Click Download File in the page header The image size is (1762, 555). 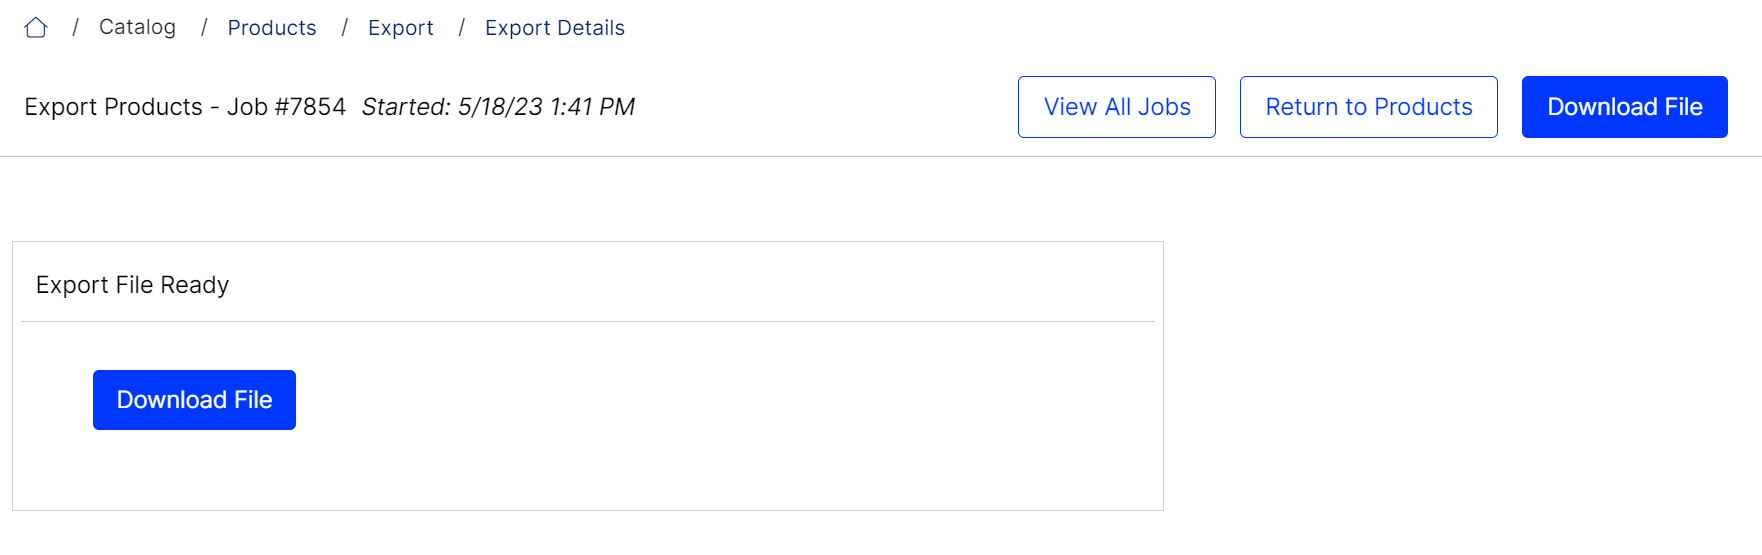[x=1625, y=107]
